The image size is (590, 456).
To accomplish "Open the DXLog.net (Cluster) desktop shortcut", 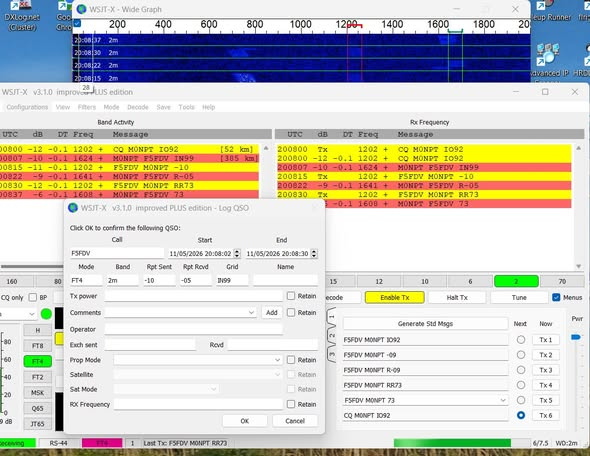I will pos(21,15).
